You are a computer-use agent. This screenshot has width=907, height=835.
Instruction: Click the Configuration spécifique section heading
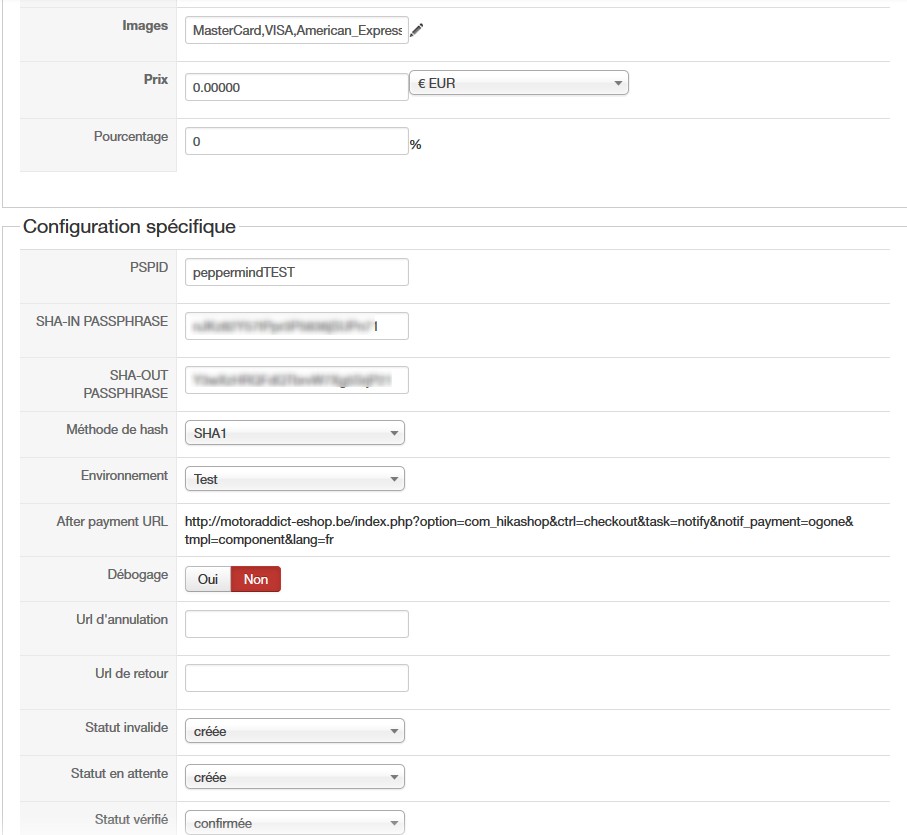coord(129,227)
